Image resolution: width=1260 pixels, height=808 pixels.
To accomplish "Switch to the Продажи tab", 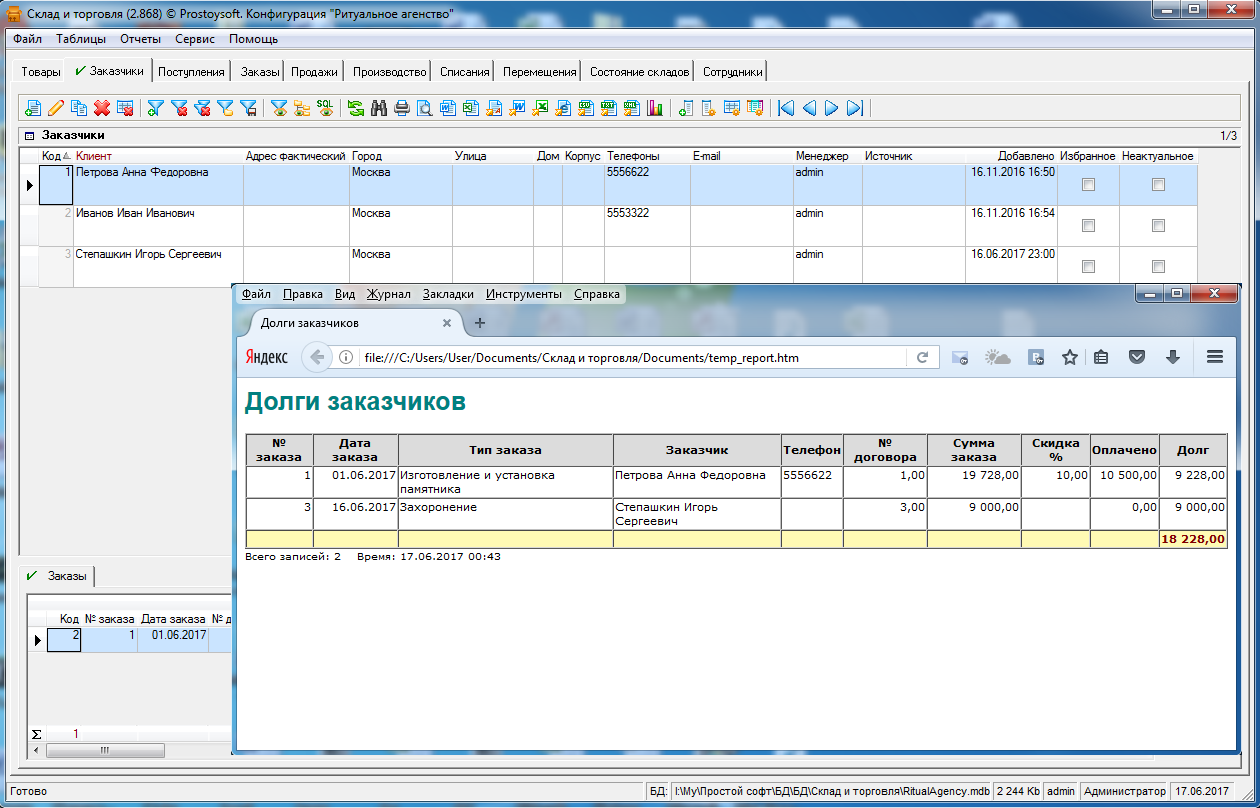I will click(314, 72).
